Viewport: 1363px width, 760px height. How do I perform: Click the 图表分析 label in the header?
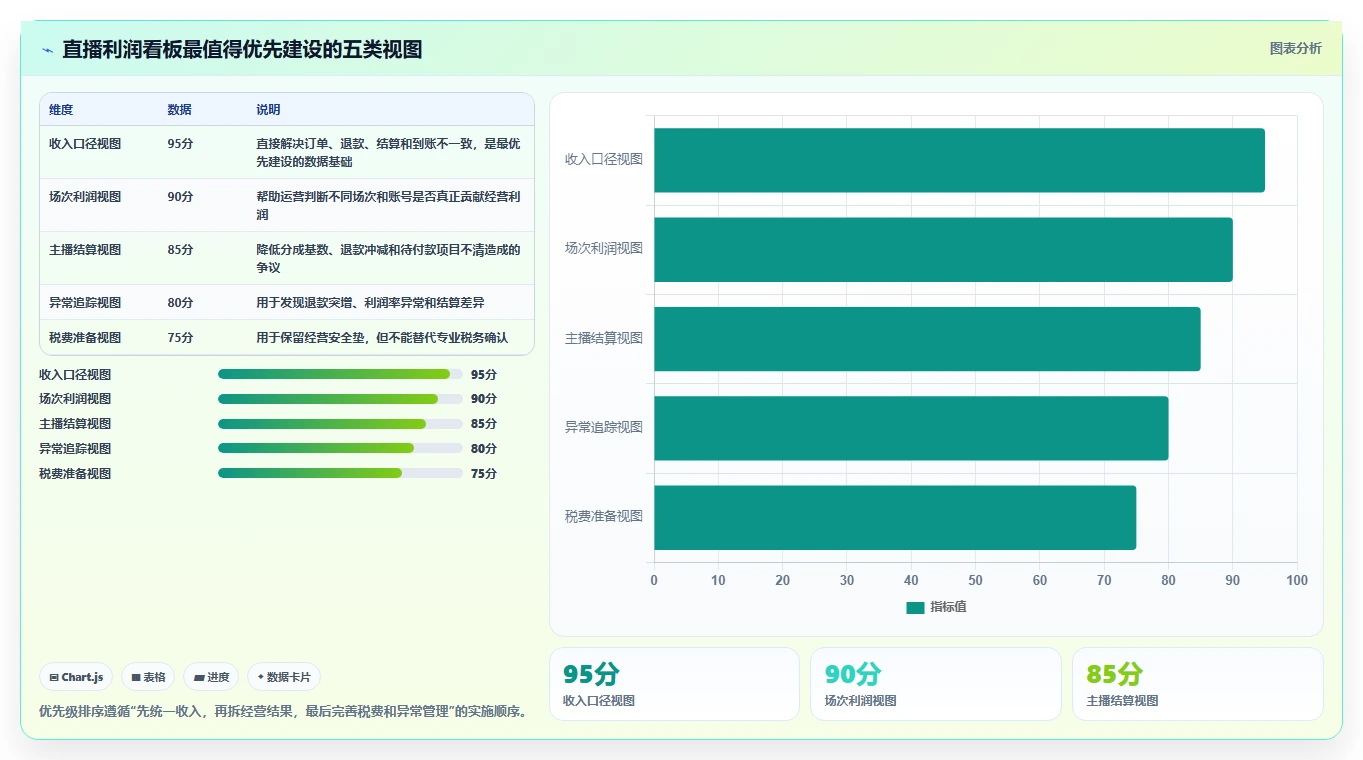1295,48
